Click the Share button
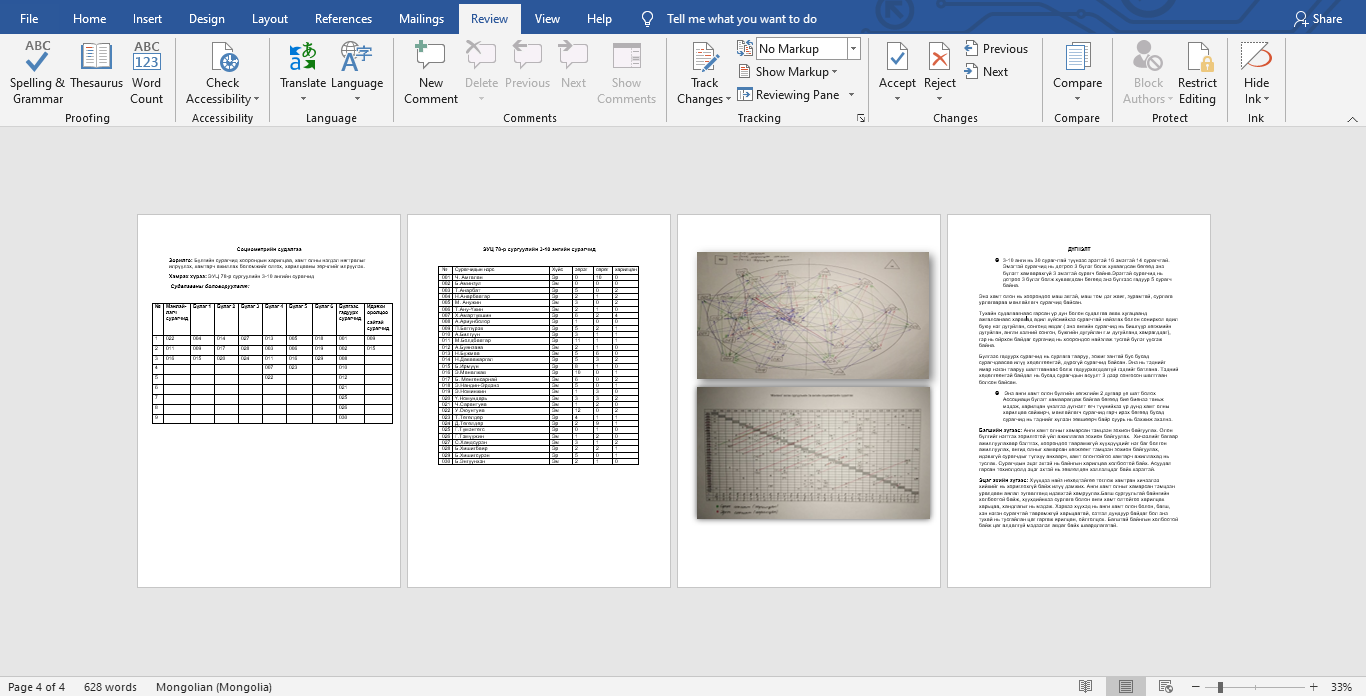The height and width of the screenshot is (696, 1366). 1317,19
